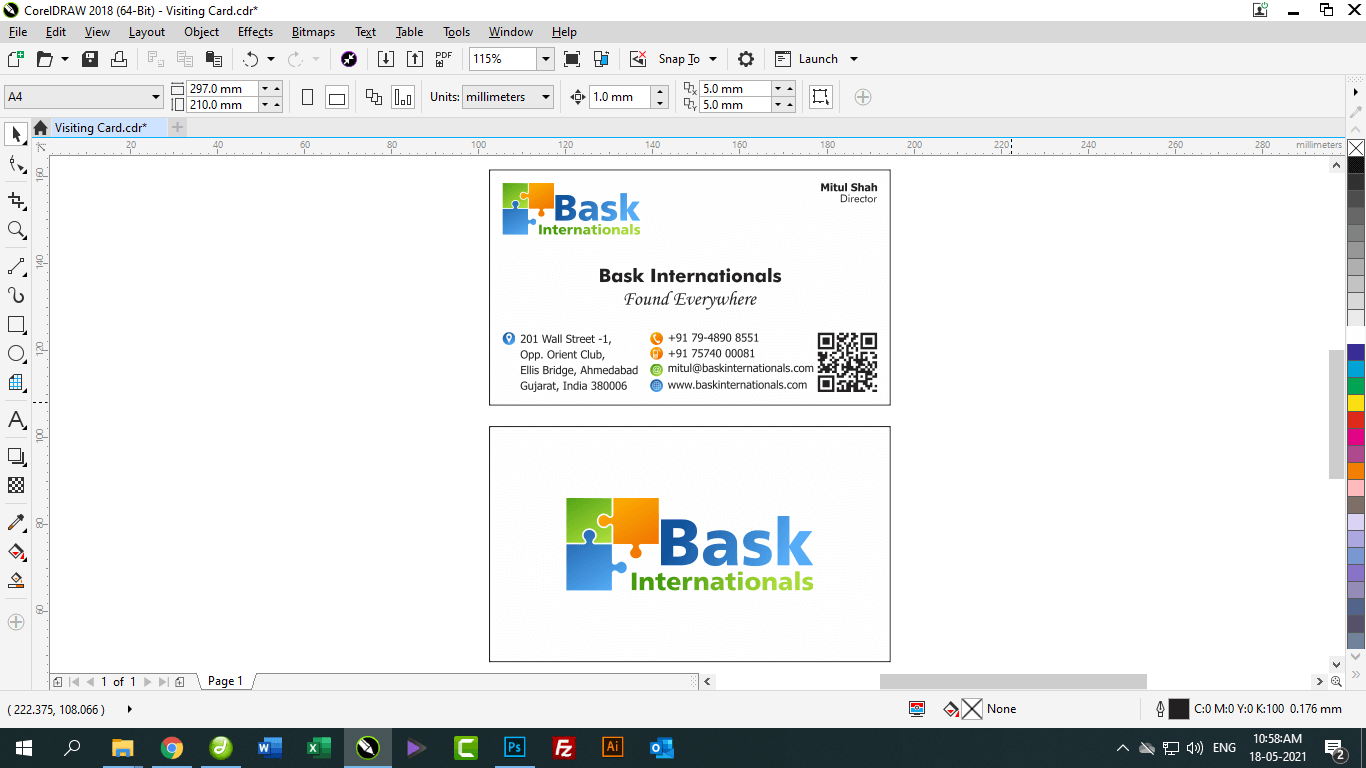1366x768 pixels.
Task: Select the Ellipse tool
Action: click(x=16, y=354)
